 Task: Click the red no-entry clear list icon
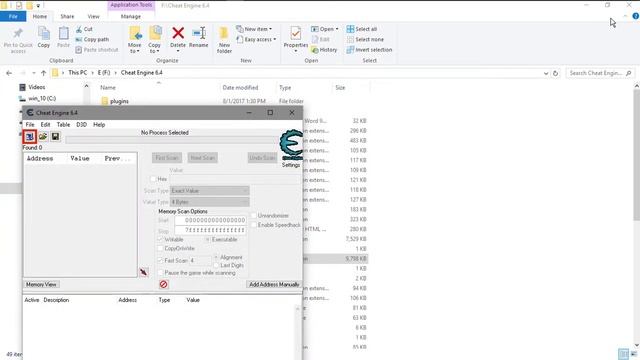(x=164, y=284)
